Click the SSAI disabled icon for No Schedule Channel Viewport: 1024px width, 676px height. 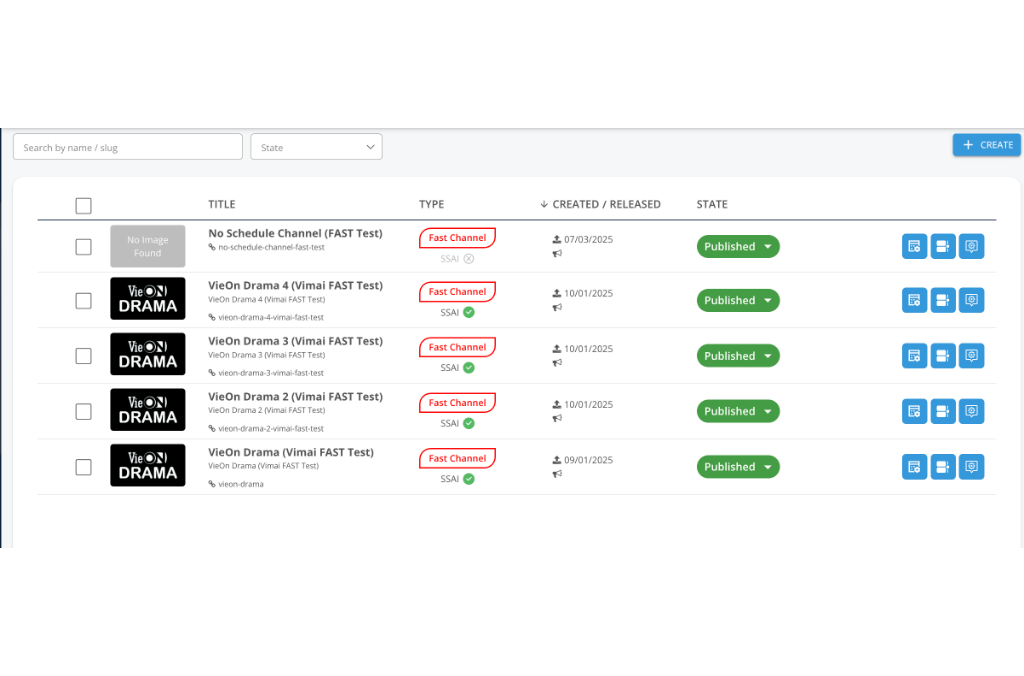(x=469, y=258)
